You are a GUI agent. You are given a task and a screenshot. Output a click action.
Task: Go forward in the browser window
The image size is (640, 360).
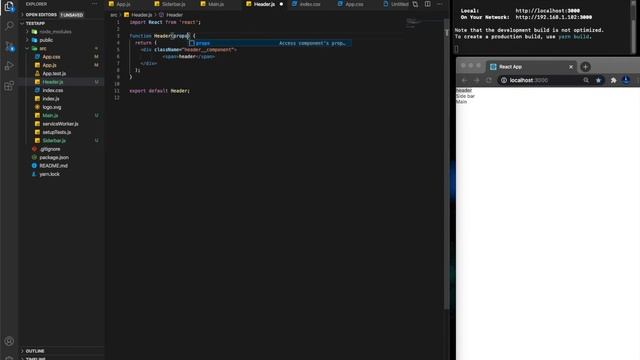(x=476, y=80)
